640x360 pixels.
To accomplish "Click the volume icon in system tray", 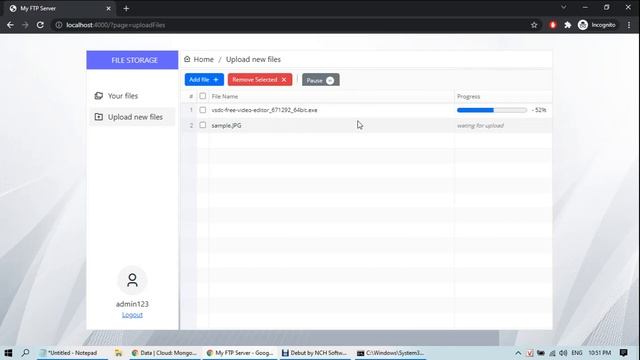I will point(563,353).
